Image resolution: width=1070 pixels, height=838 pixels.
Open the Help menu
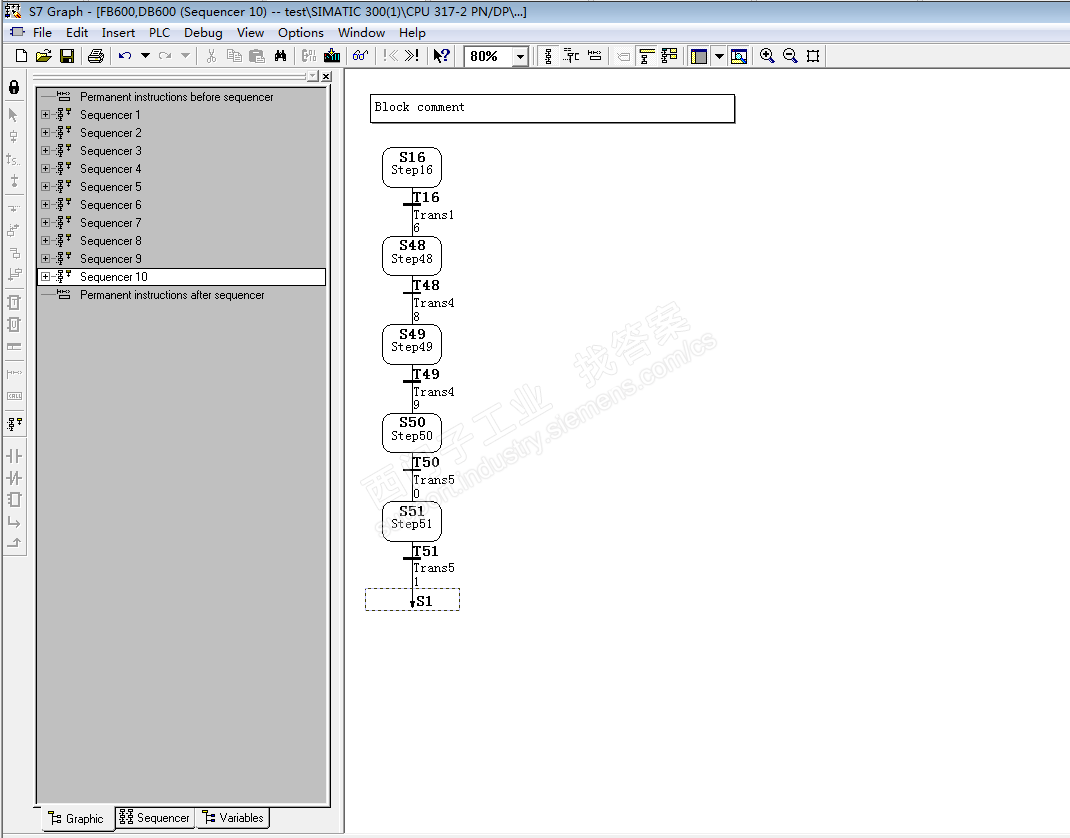point(412,33)
